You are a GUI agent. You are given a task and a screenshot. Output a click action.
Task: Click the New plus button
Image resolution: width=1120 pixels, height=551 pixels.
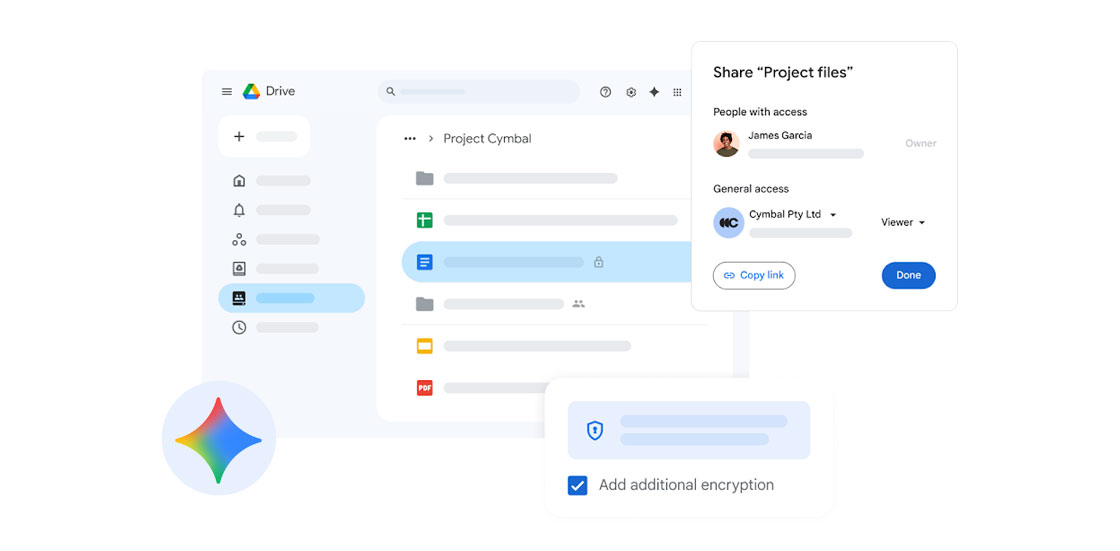tap(263, 137)
